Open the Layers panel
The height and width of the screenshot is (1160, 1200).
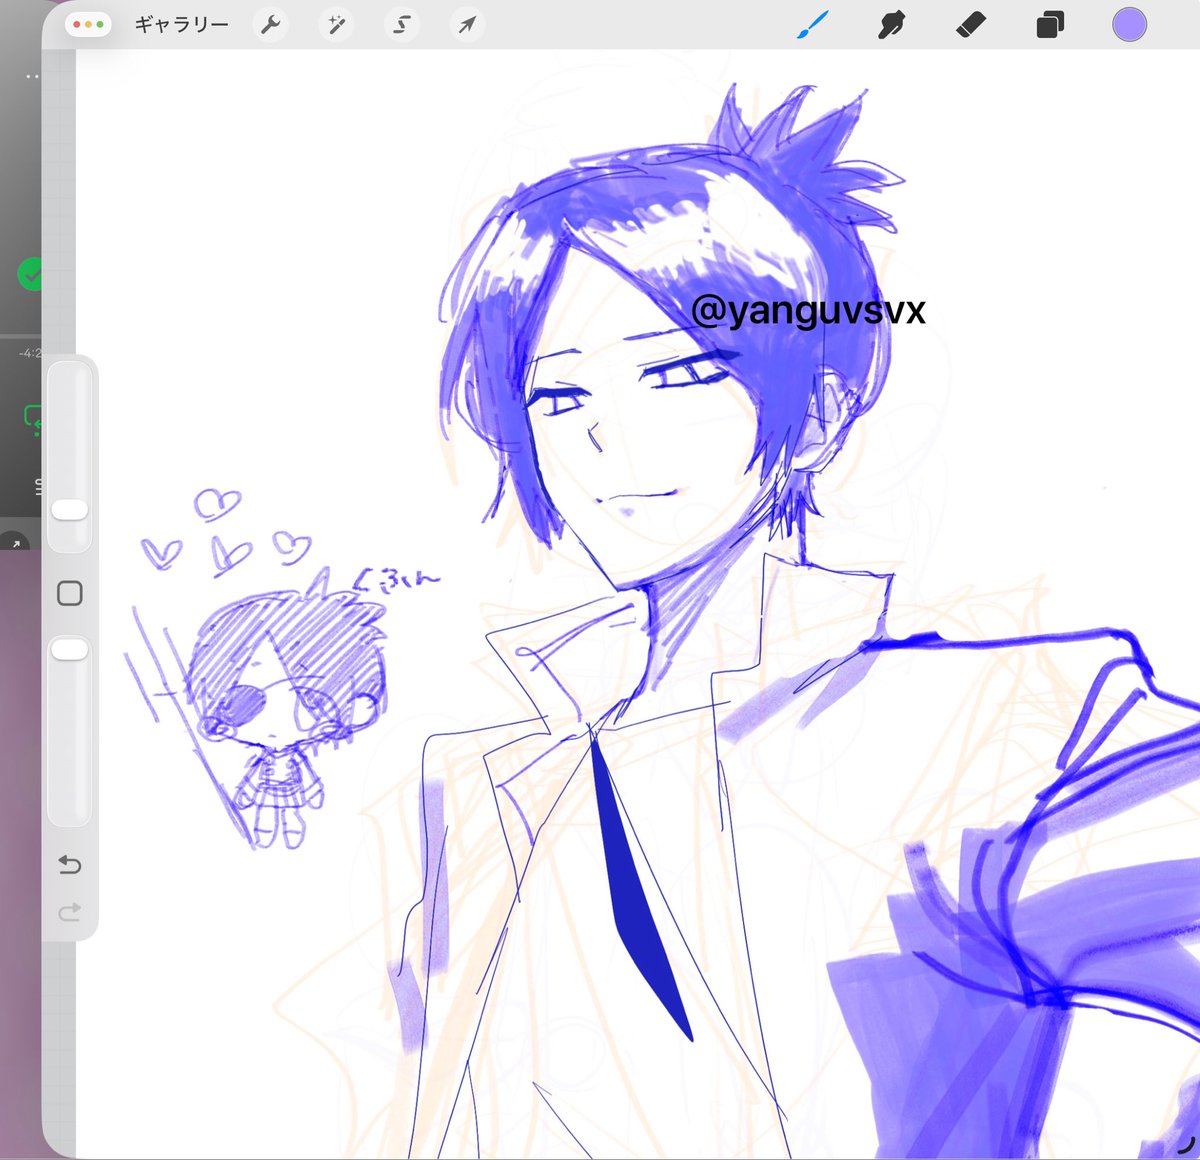[1049, 25]
